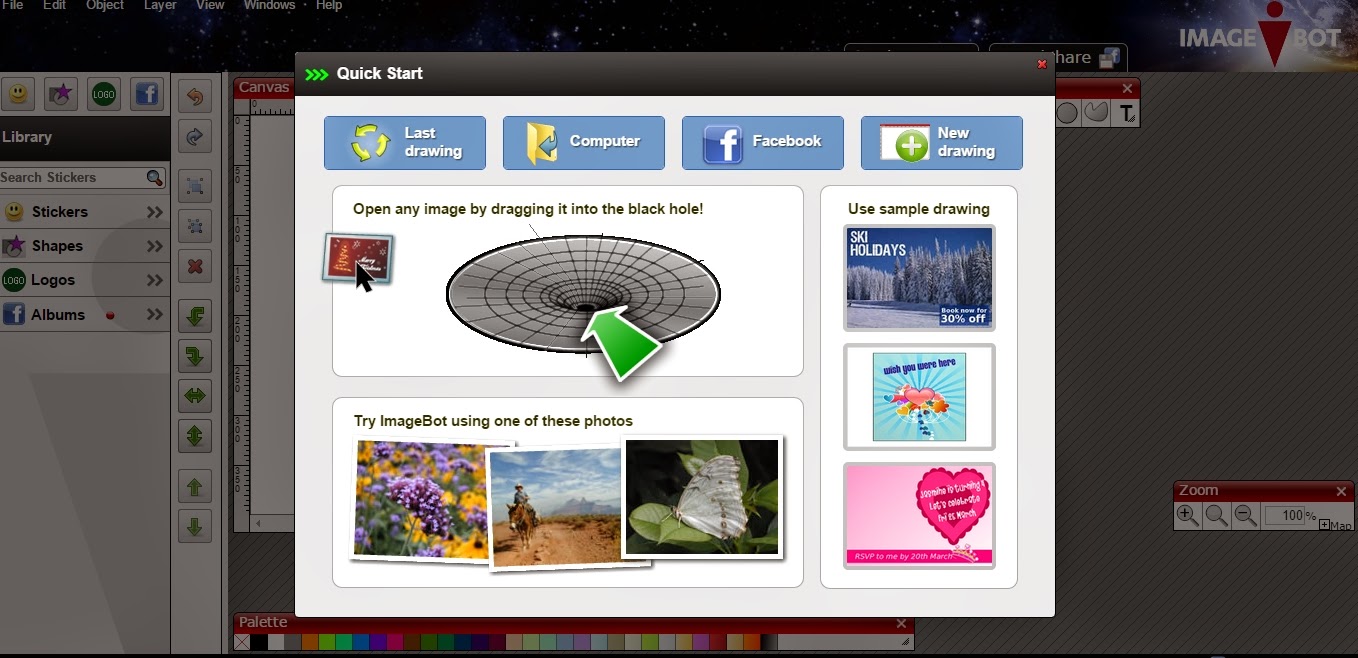Open the Object menu

click(x=105, y=5)
